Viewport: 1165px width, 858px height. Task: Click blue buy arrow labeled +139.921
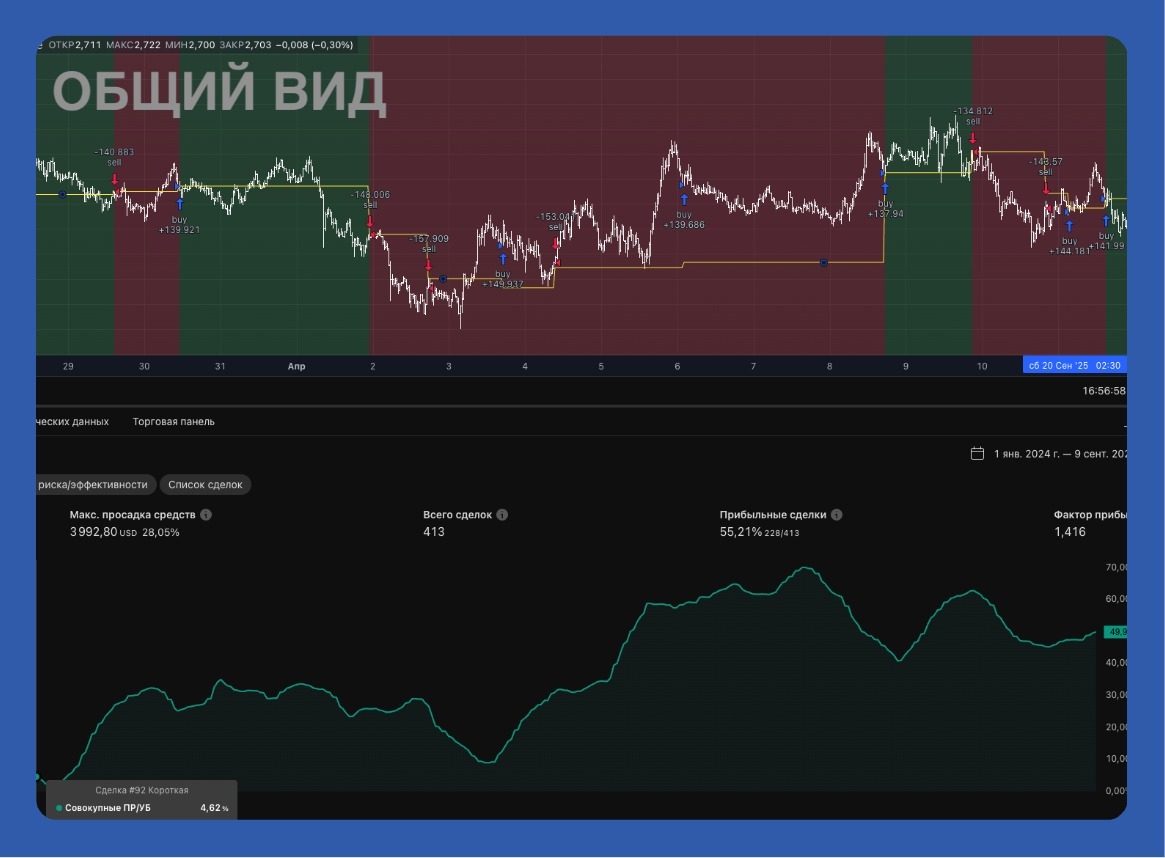(x=179, y=204)
